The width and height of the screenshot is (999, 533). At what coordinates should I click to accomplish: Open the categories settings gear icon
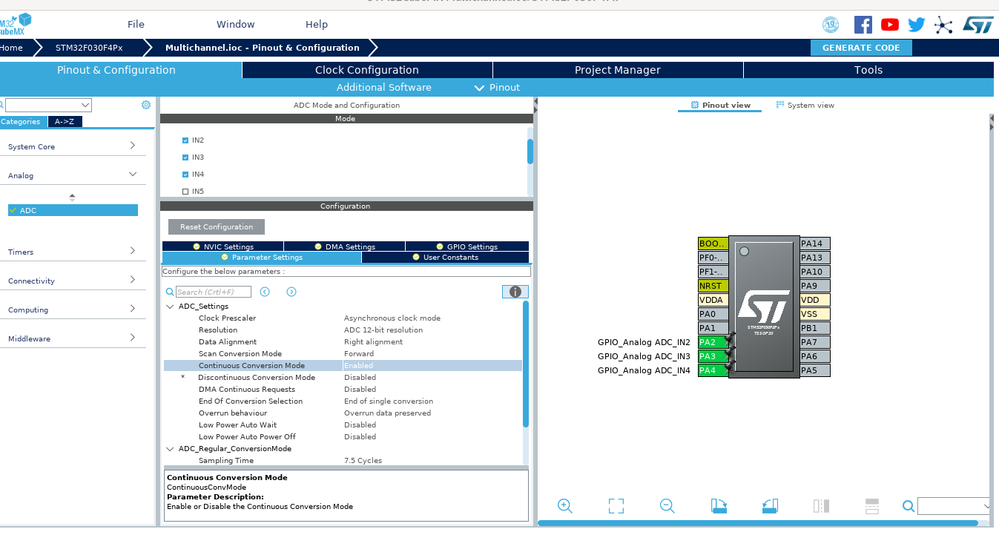(x=146, y=105)
